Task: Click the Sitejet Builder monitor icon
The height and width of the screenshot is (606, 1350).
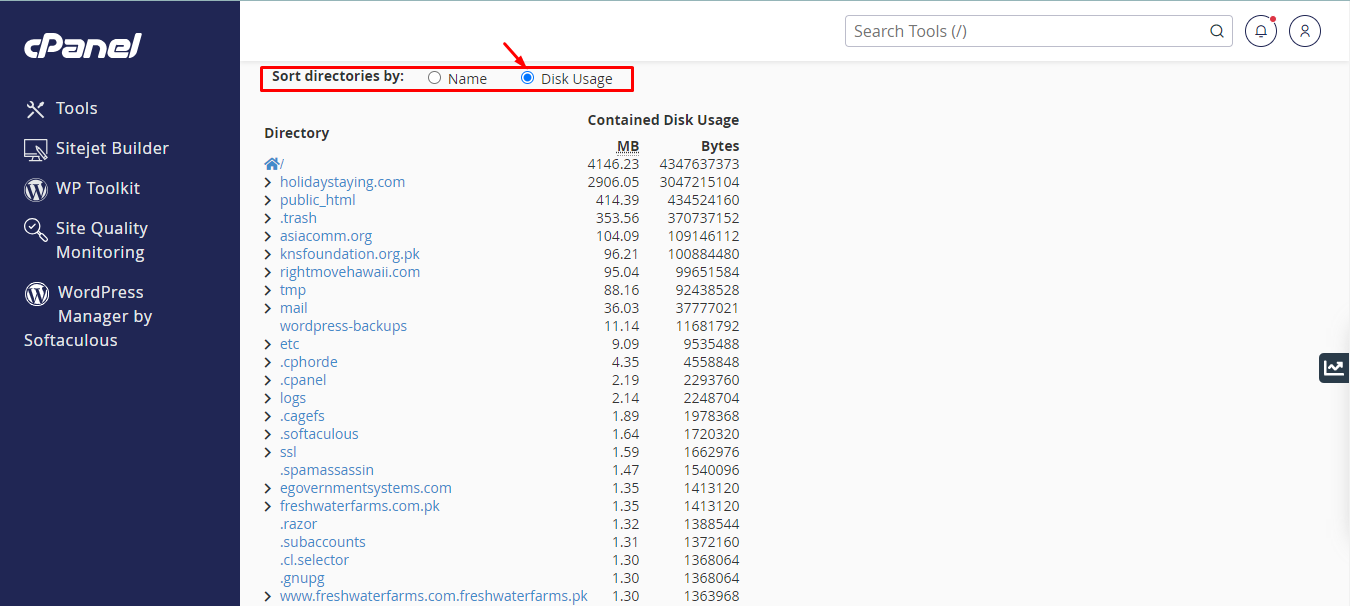Action: pos(36,149)
